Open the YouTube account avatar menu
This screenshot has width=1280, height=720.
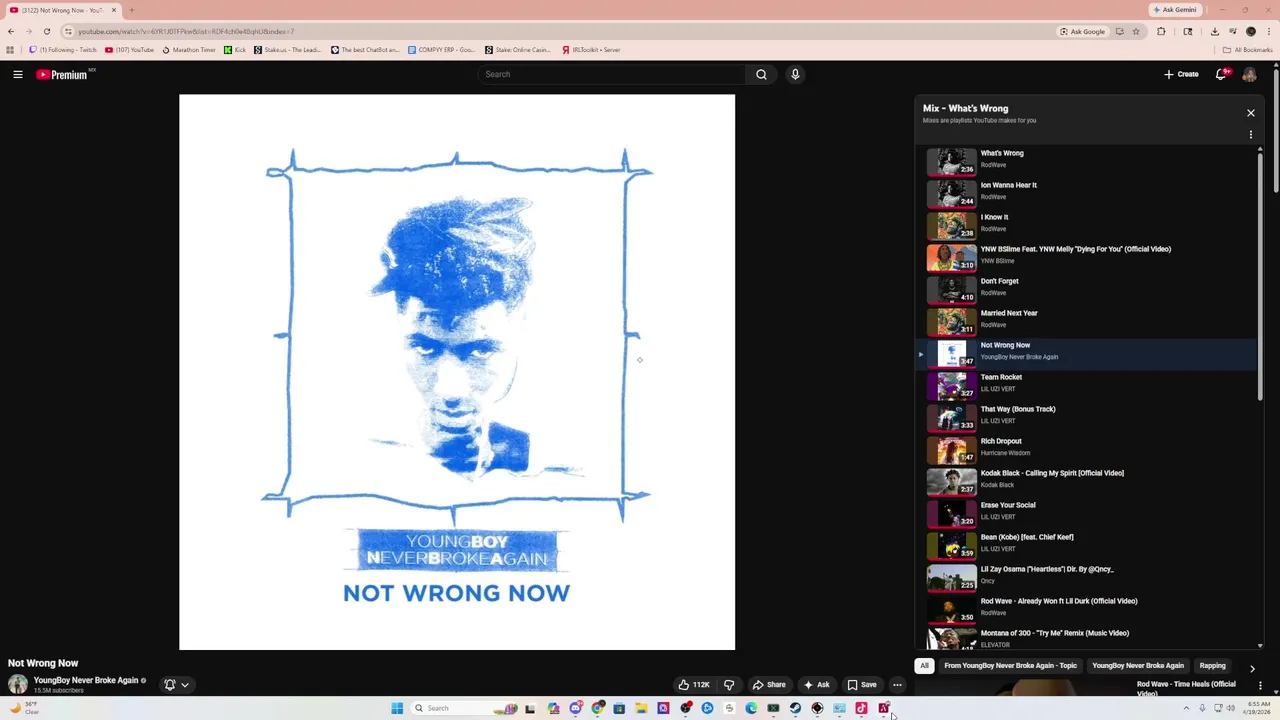1249,74
